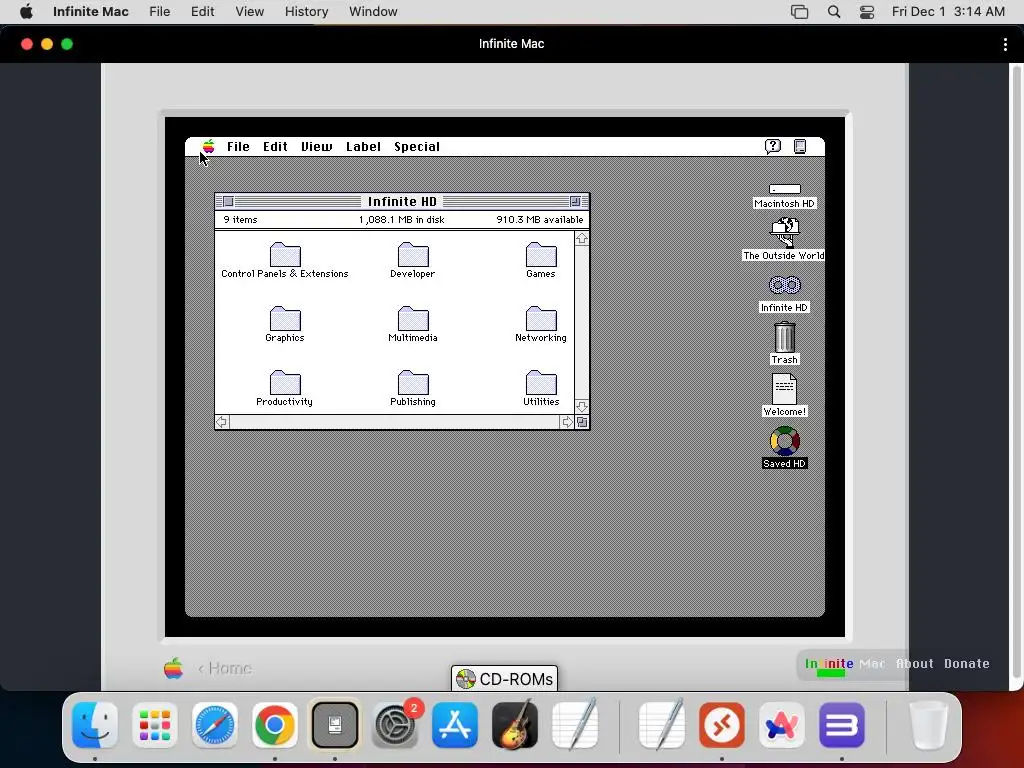Viewport: 1024px width, 768px height.
Task: Click the Stage Manager windows icon in menu bar
Action: 799,12
